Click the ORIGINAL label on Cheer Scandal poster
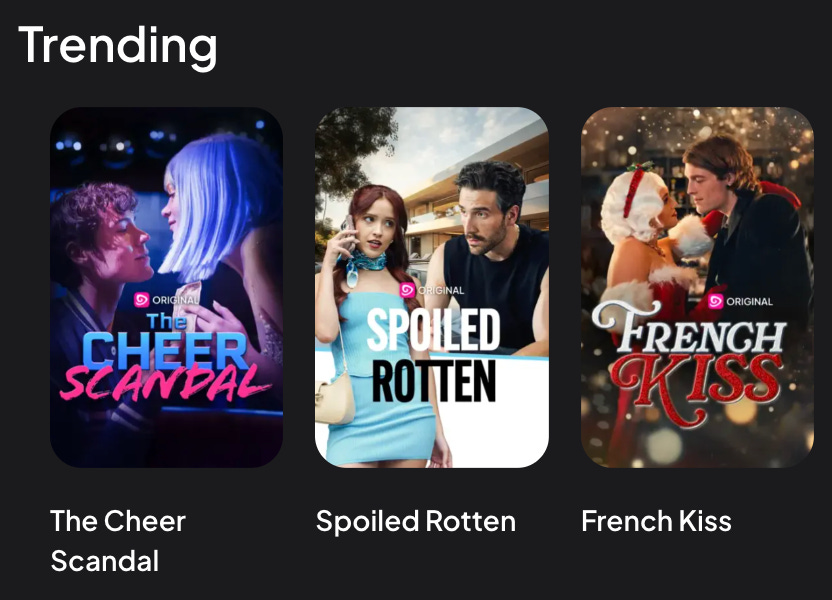The height and width of the screenshot is (600, 832). tap(176, 300)
